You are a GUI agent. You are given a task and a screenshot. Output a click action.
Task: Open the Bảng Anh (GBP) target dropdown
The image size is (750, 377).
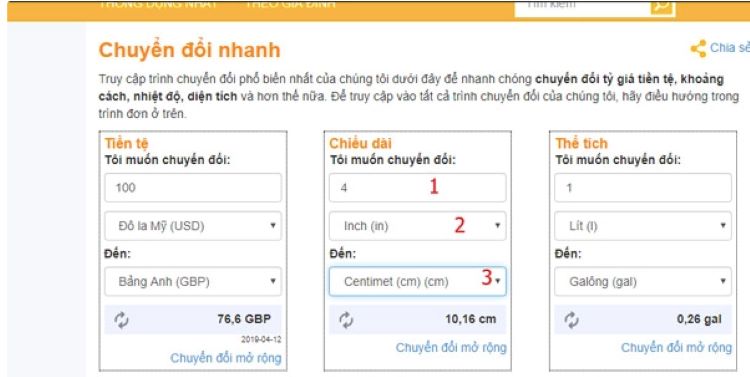tap(193, 281)
